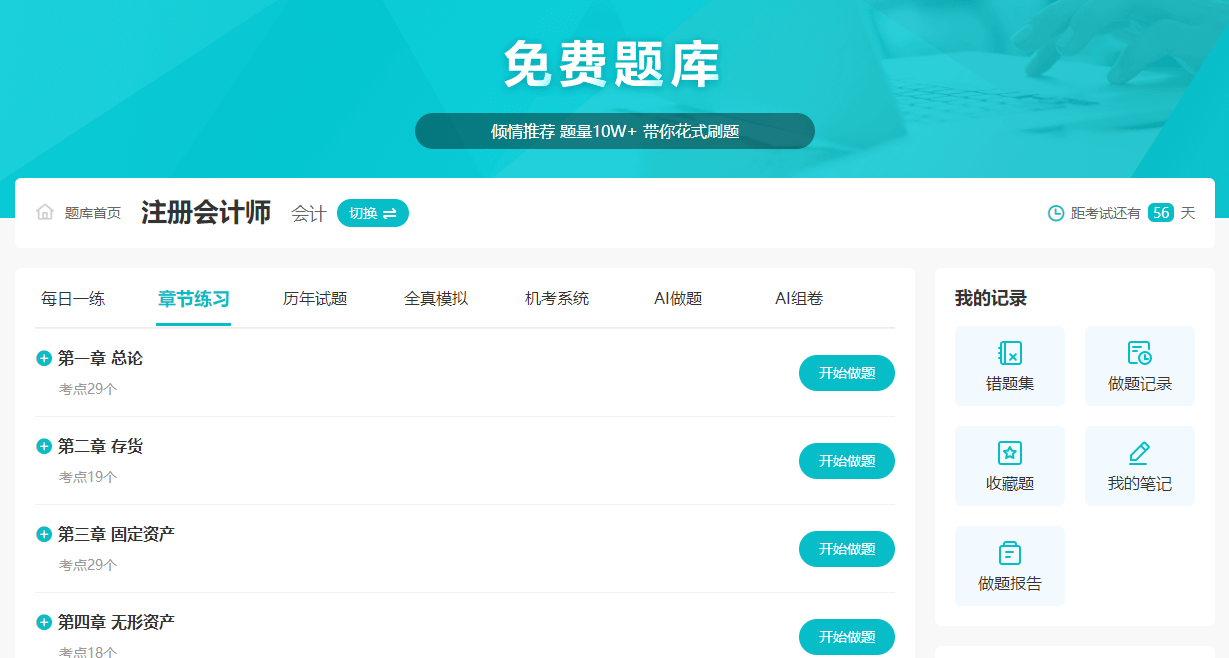1229x658 pixels.
Task: Open the AI组卷 tab
Action: coord(799,298)
